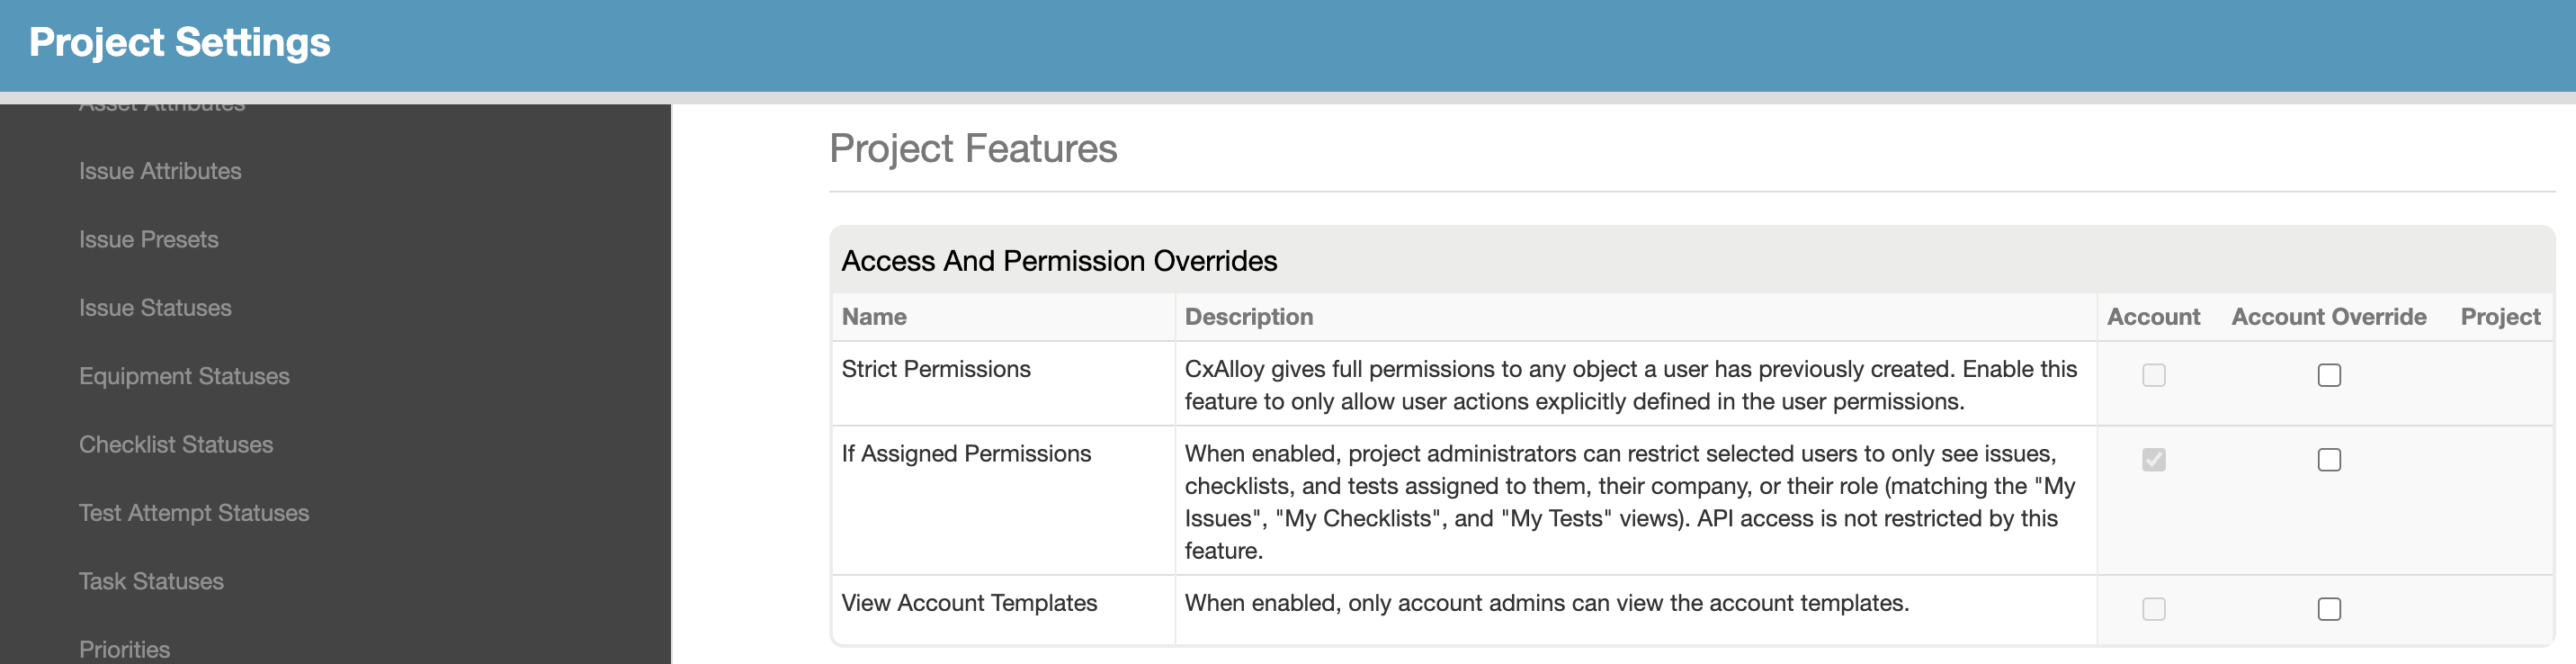The width and height of the screenshot is (2576, 664).
Task: Click the Account checkbox for View Account Templates
Action: click(2153, 609)
